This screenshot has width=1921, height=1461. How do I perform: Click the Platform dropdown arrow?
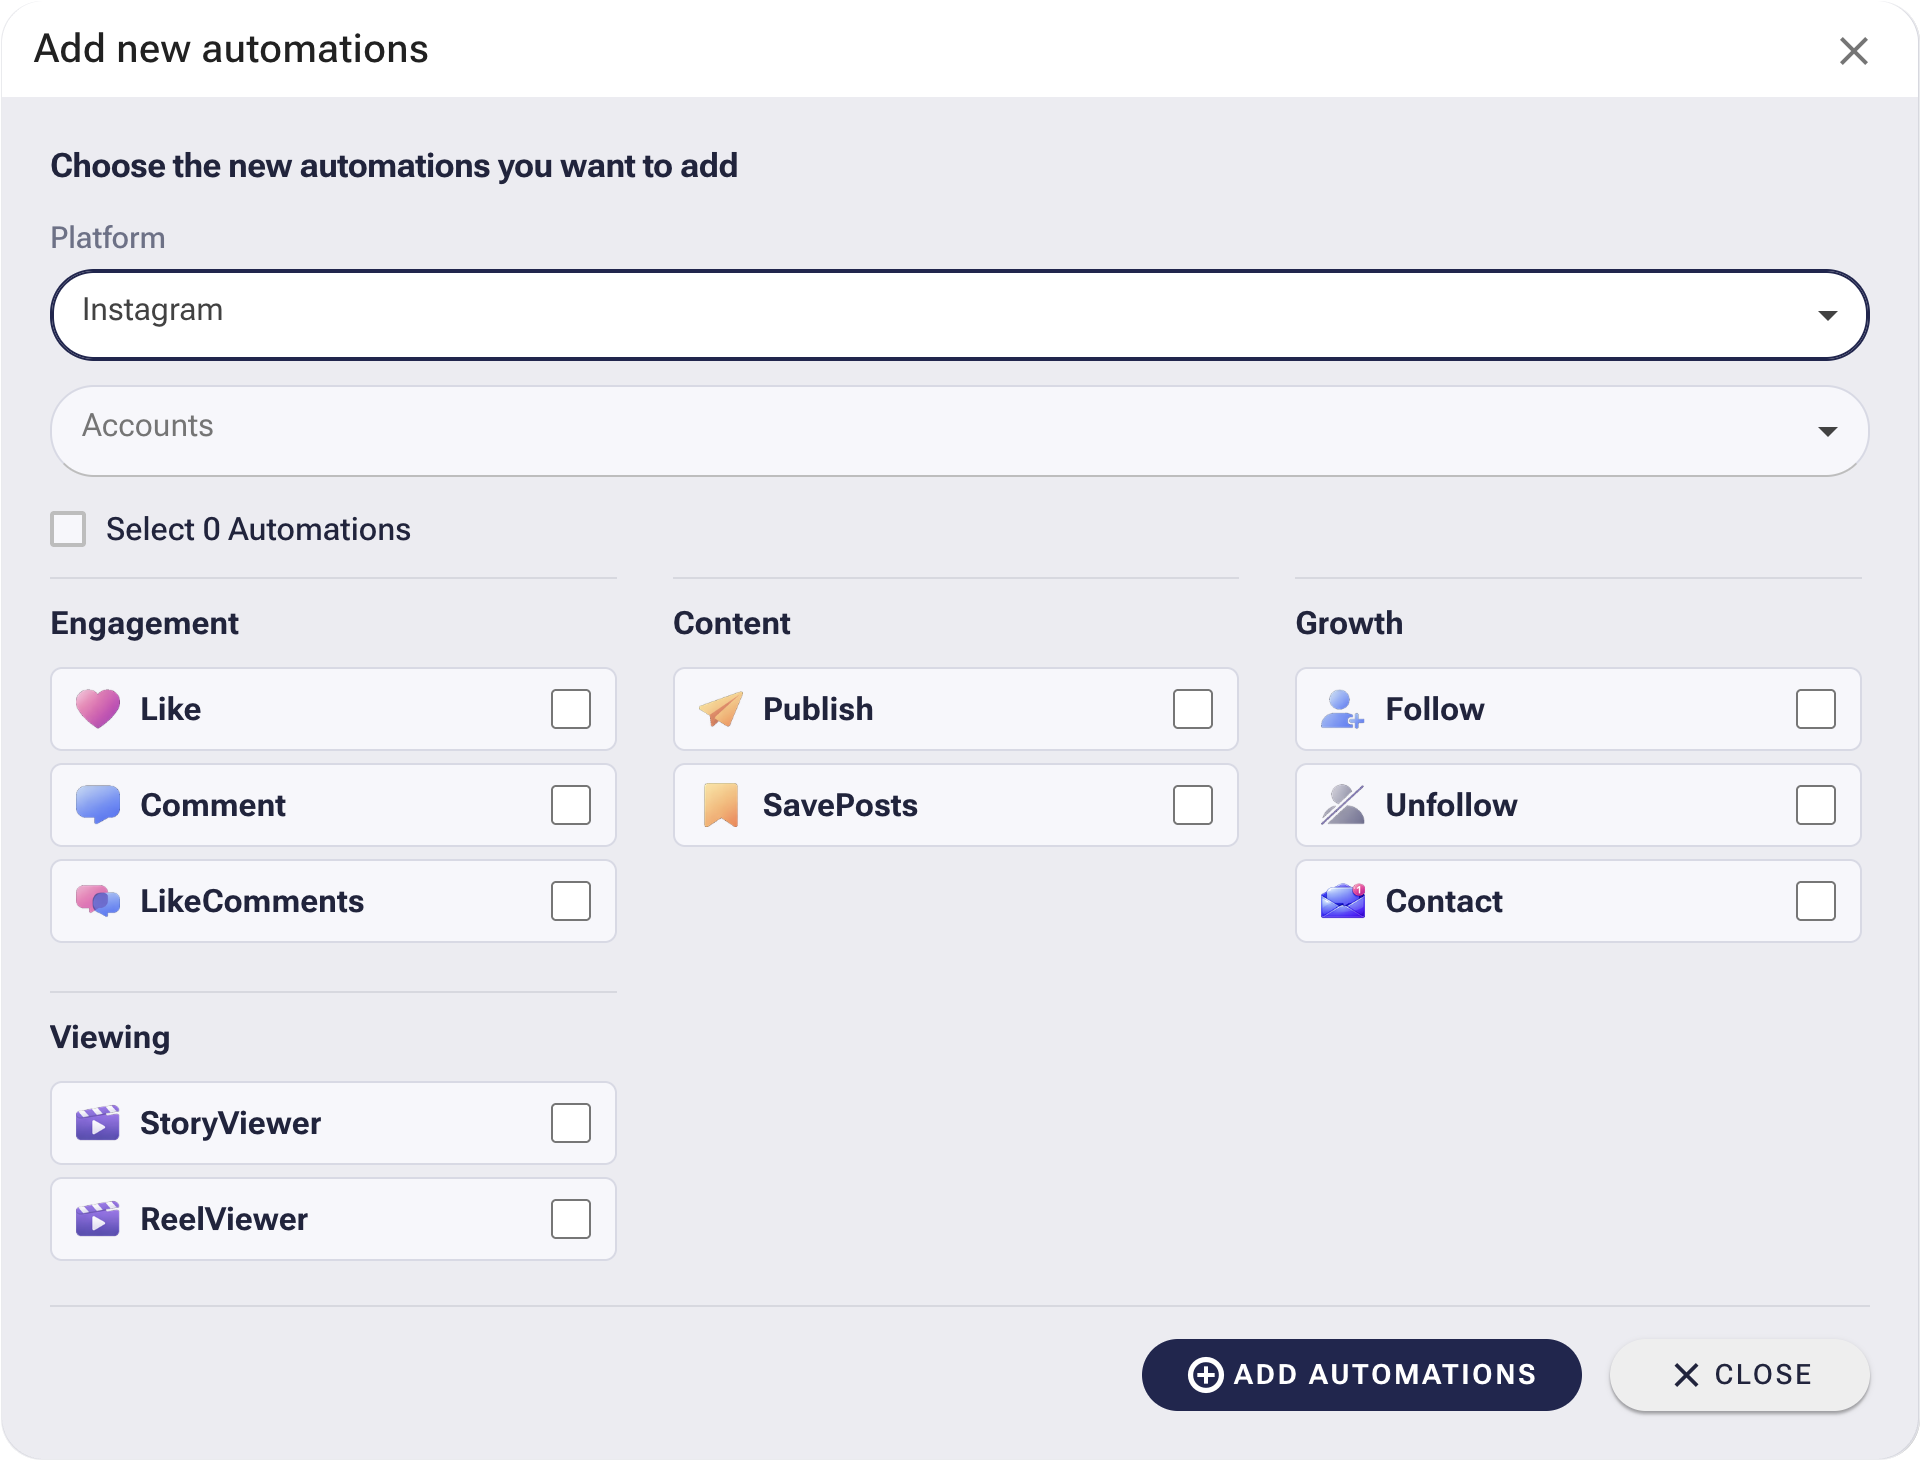pos(1828,315)
